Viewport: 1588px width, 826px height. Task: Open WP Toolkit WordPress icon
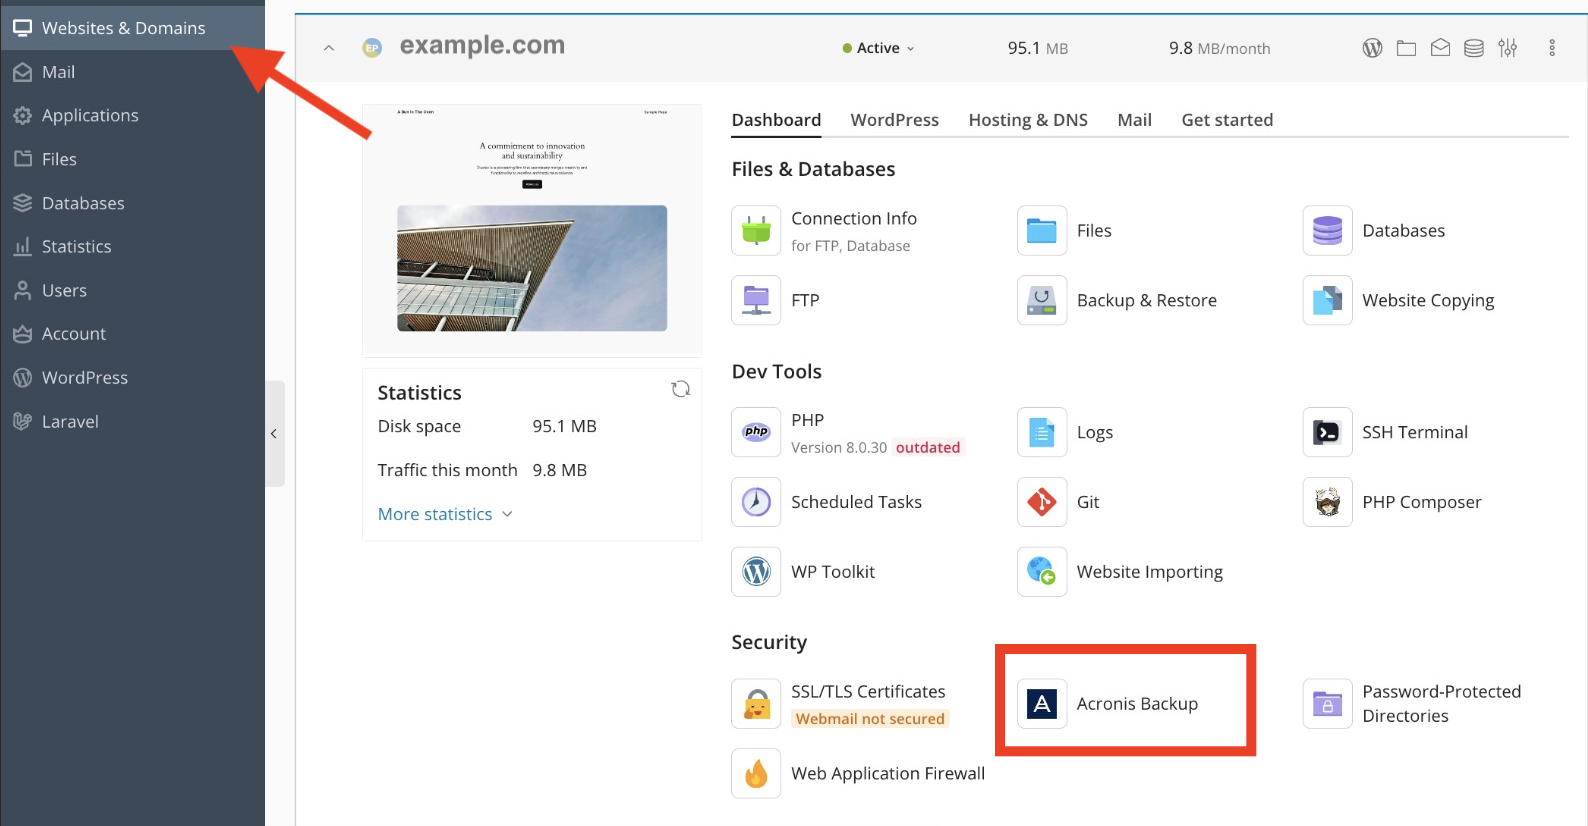point(756,572)
